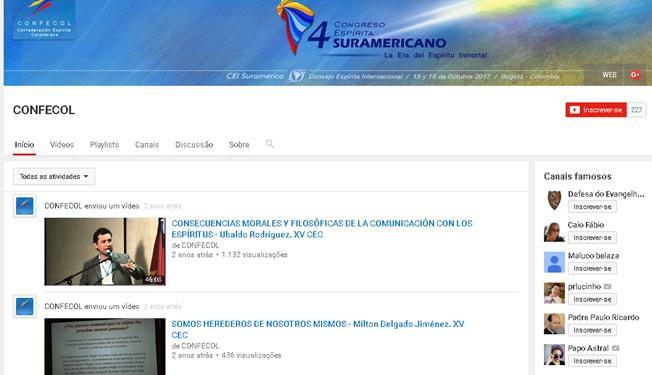Open the WEB link in banner

(609, 75)
